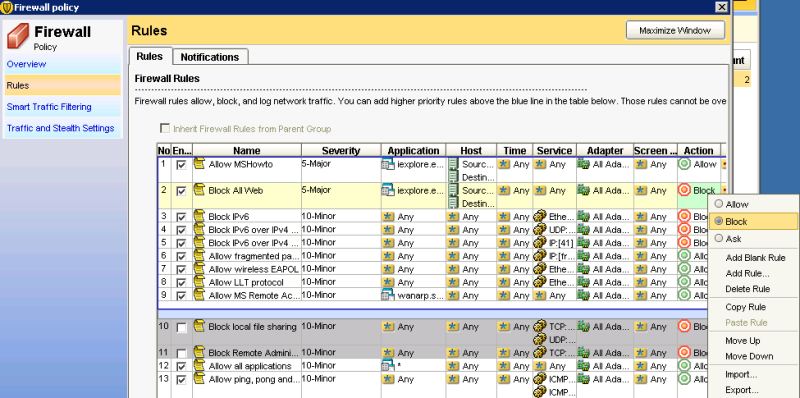The image size is (800, 398).
Task: Click rule scroll icon for Block IPv6
Action: [199, 216]
